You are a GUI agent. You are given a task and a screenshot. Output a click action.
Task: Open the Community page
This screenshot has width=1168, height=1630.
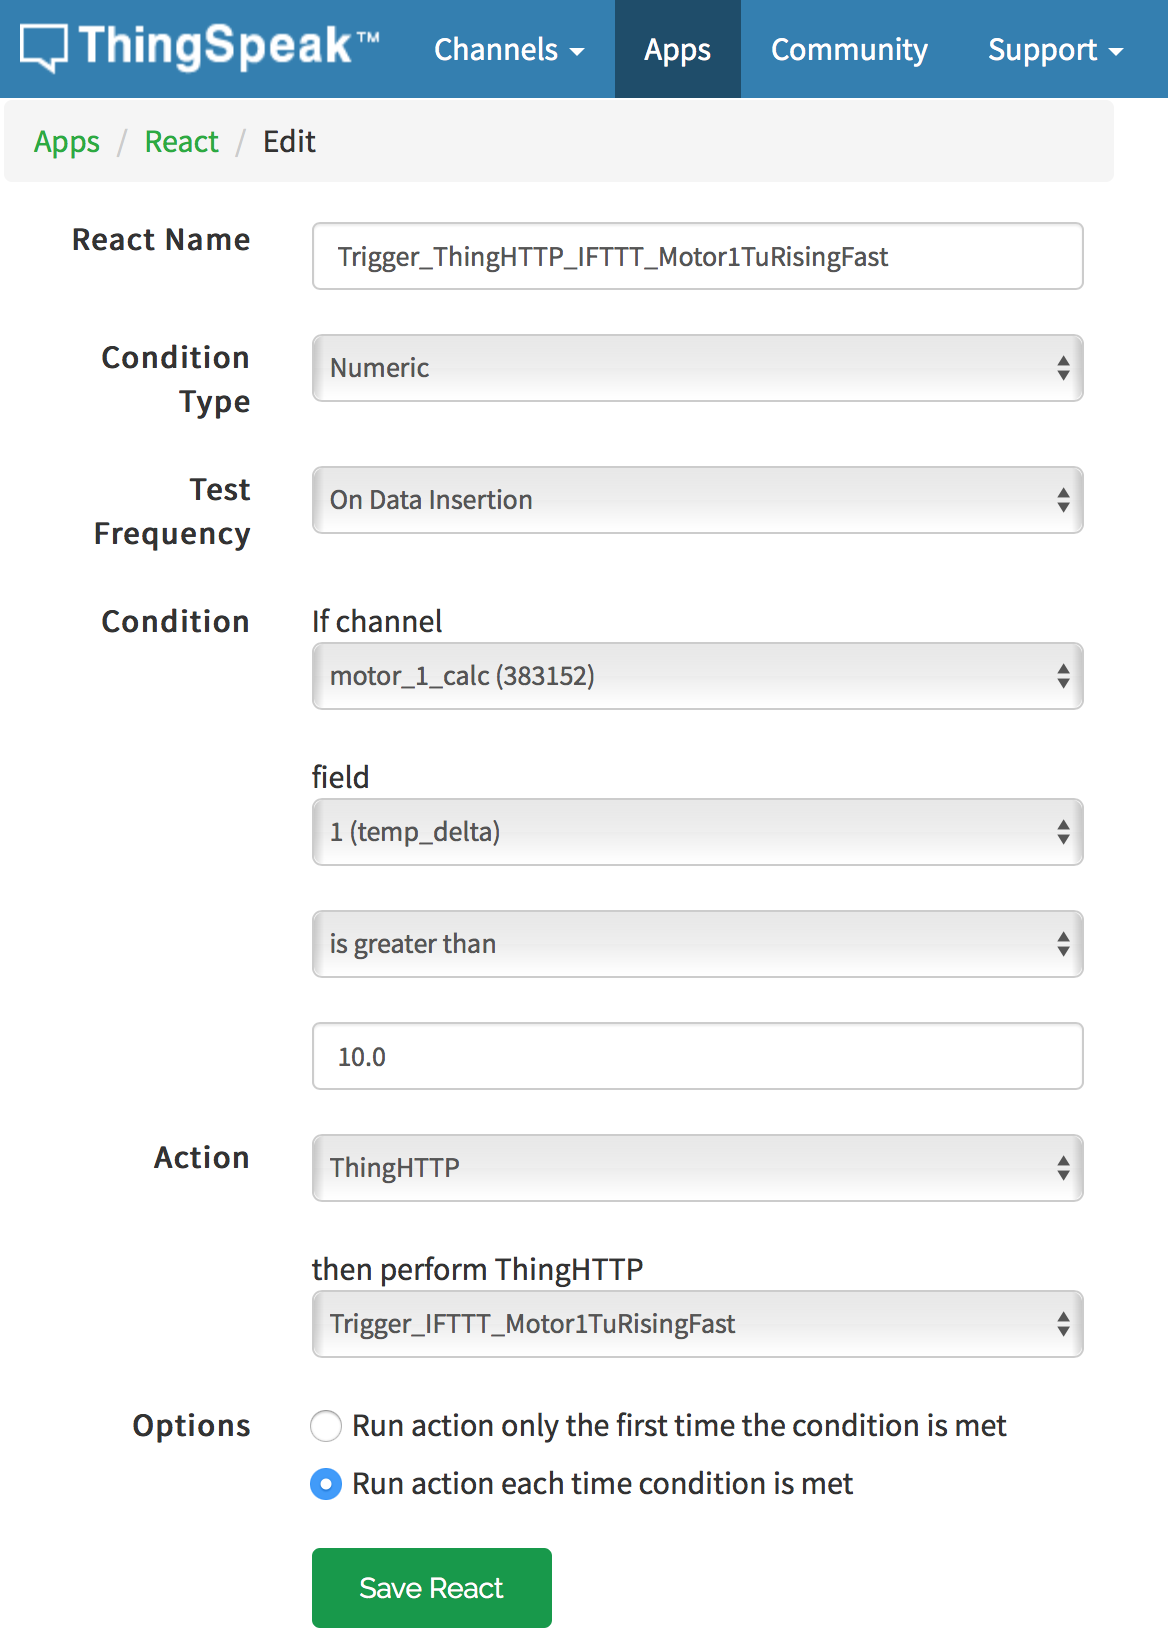coord(849,50)
